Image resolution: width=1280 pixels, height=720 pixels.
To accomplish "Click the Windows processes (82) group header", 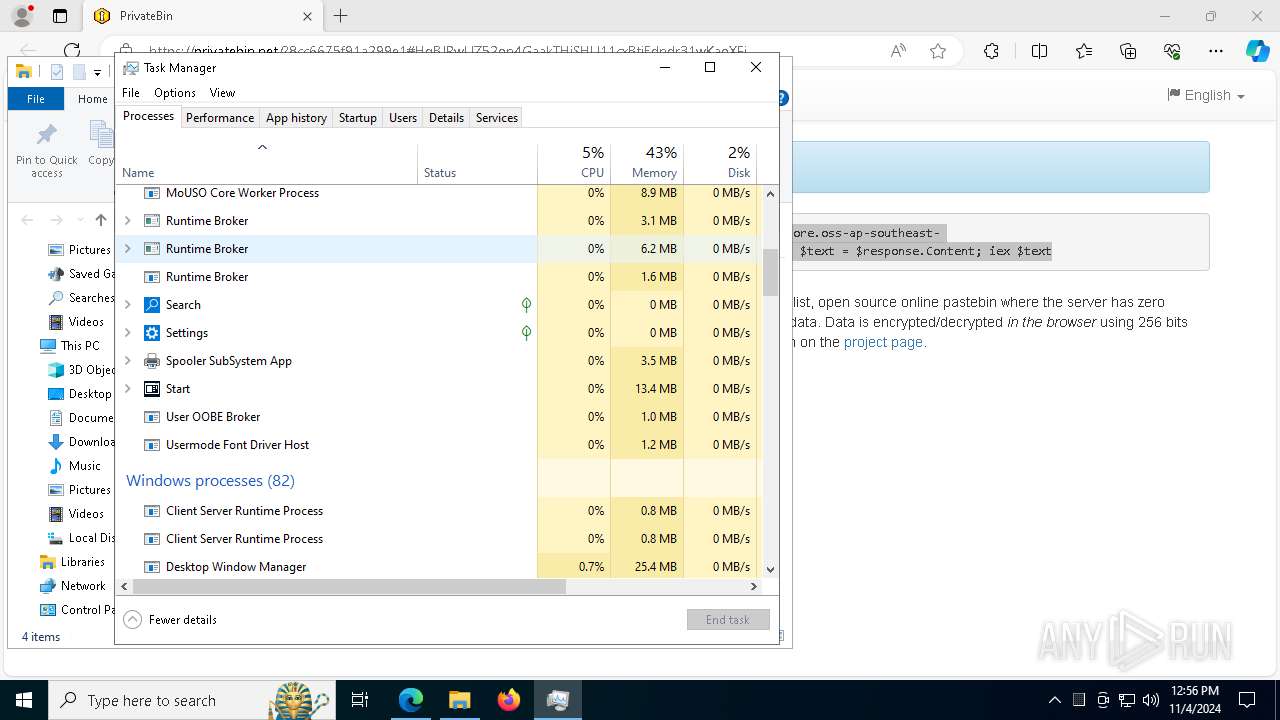I will click(x=210, y=481).
